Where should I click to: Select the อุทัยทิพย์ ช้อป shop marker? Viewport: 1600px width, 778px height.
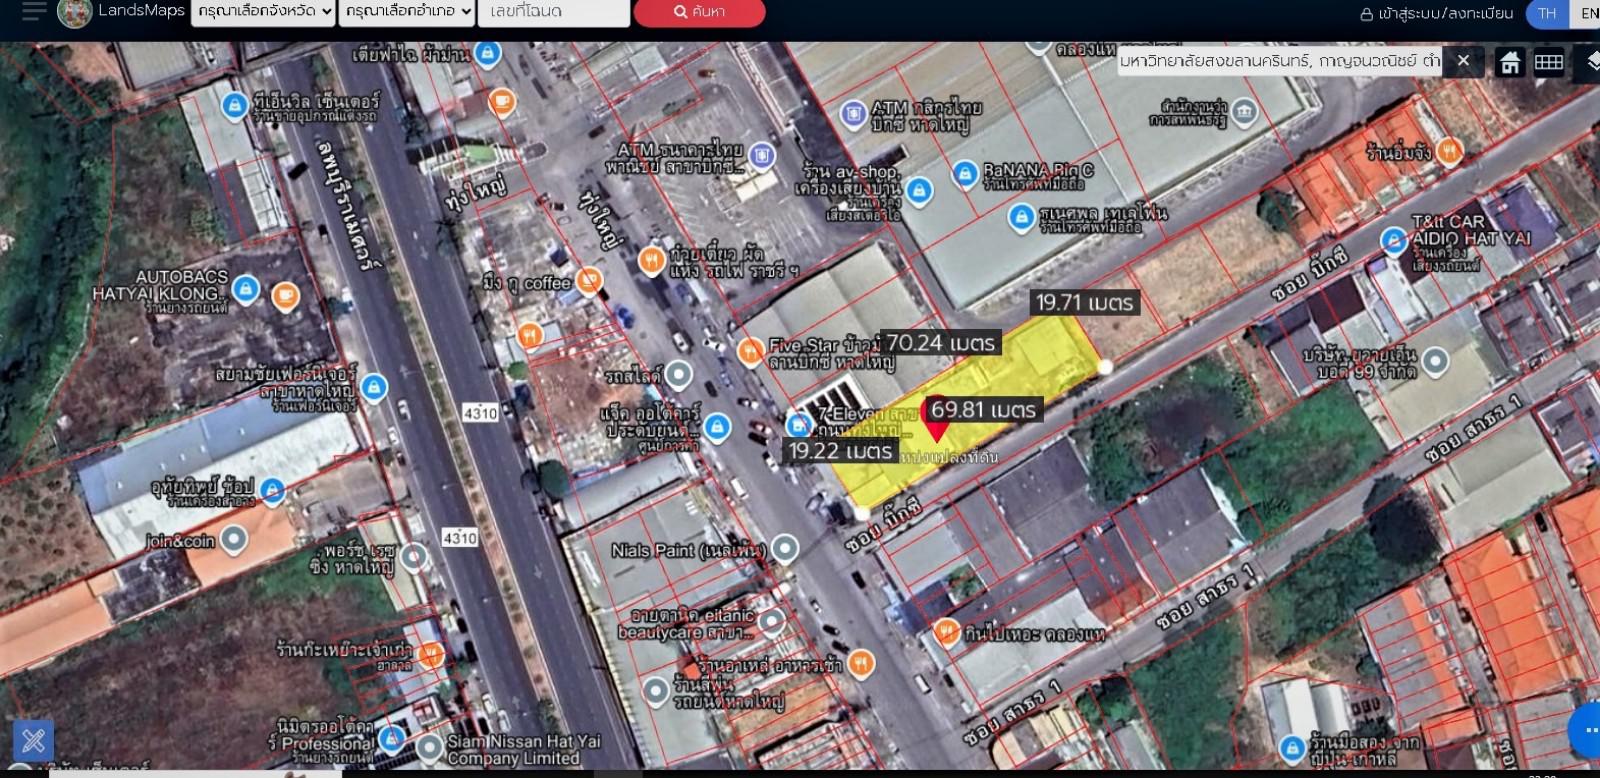click(272, 490)
